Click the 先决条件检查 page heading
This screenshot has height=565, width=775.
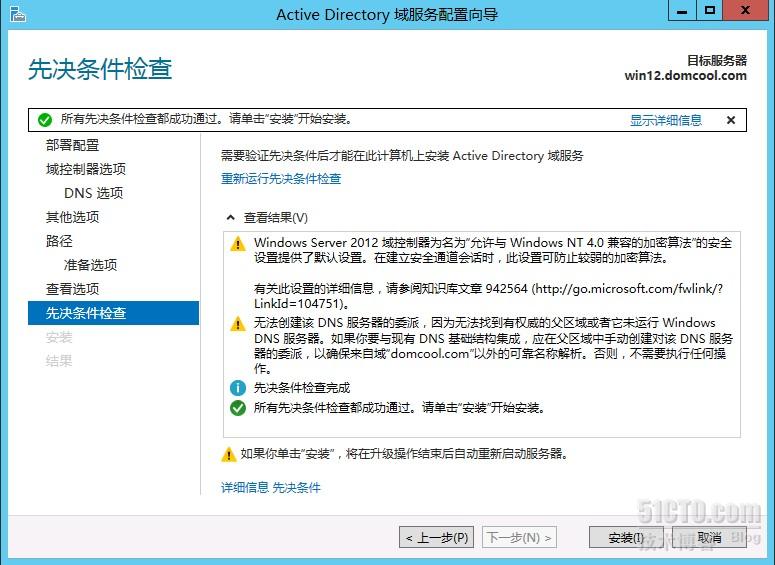(x=100, y=69)
